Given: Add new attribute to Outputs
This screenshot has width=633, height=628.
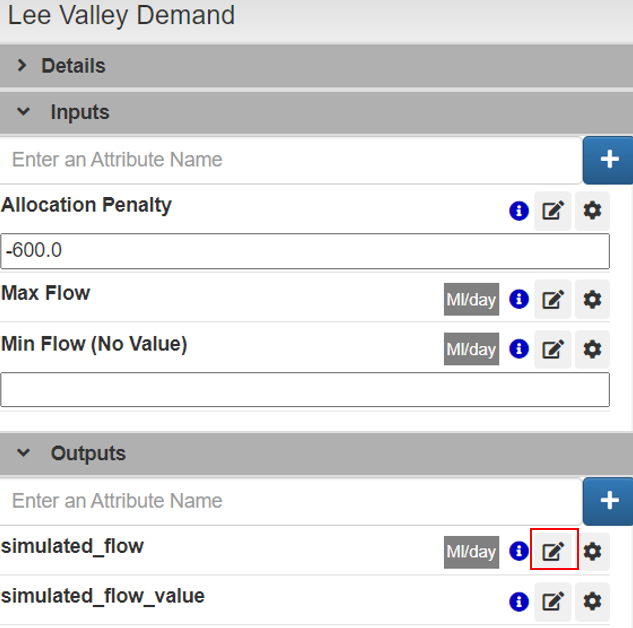Looking at the screenshot, I should click(x=608, y=501).
